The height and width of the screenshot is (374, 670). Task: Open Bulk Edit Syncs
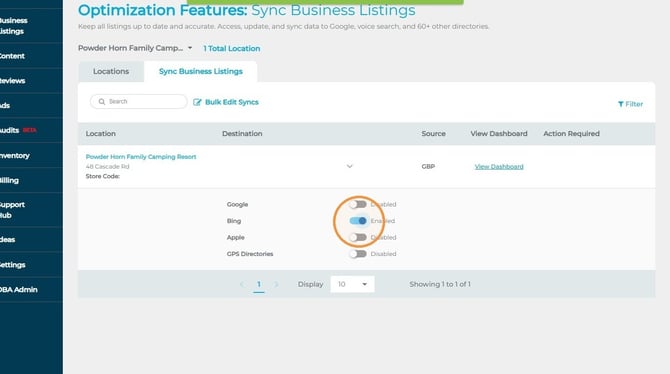226,102
